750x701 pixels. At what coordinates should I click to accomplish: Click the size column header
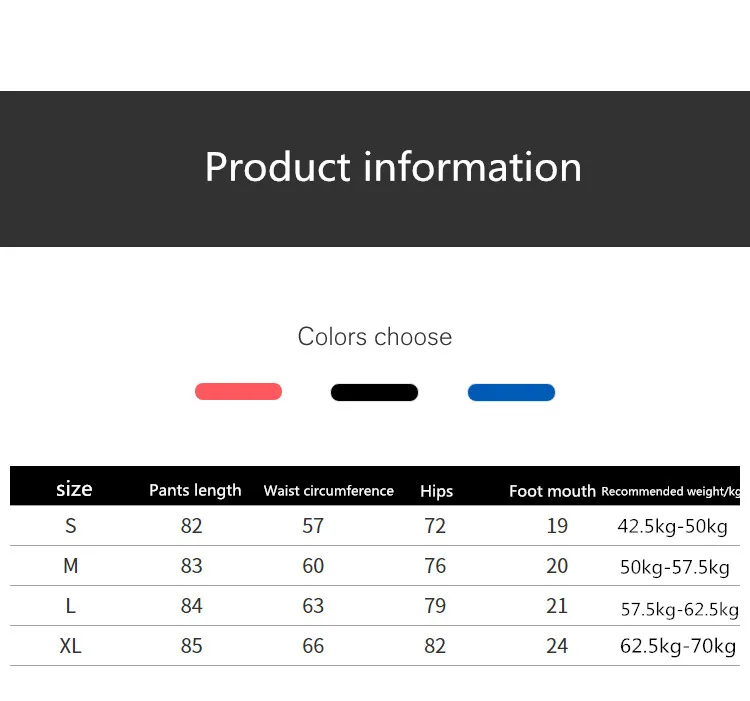pyautogui.click(x=74, y=489)
